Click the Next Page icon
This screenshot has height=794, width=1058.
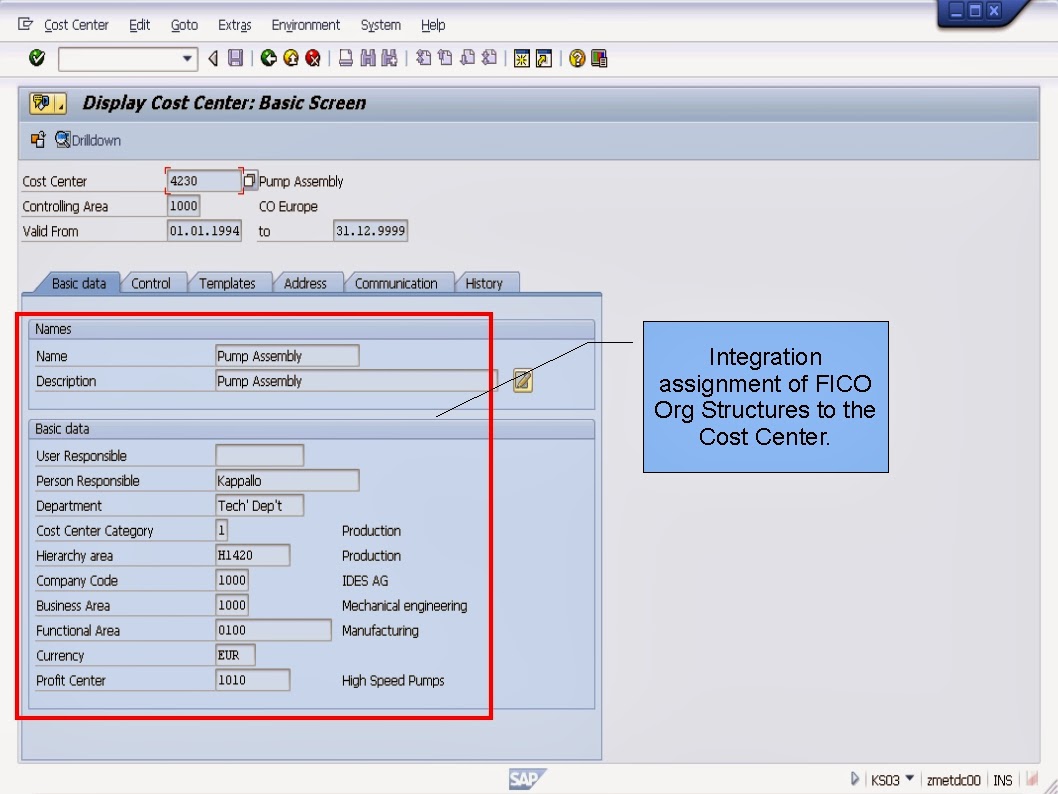468,59
